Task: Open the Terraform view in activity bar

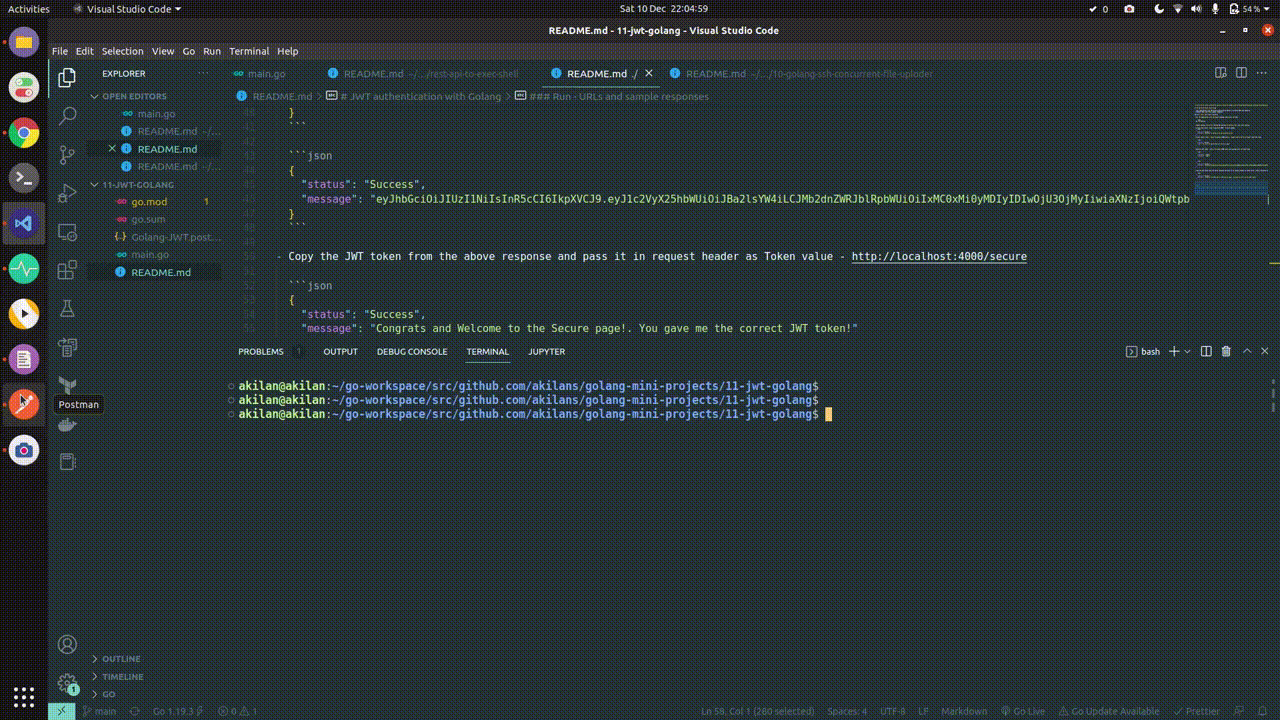Action: [67, 386]
